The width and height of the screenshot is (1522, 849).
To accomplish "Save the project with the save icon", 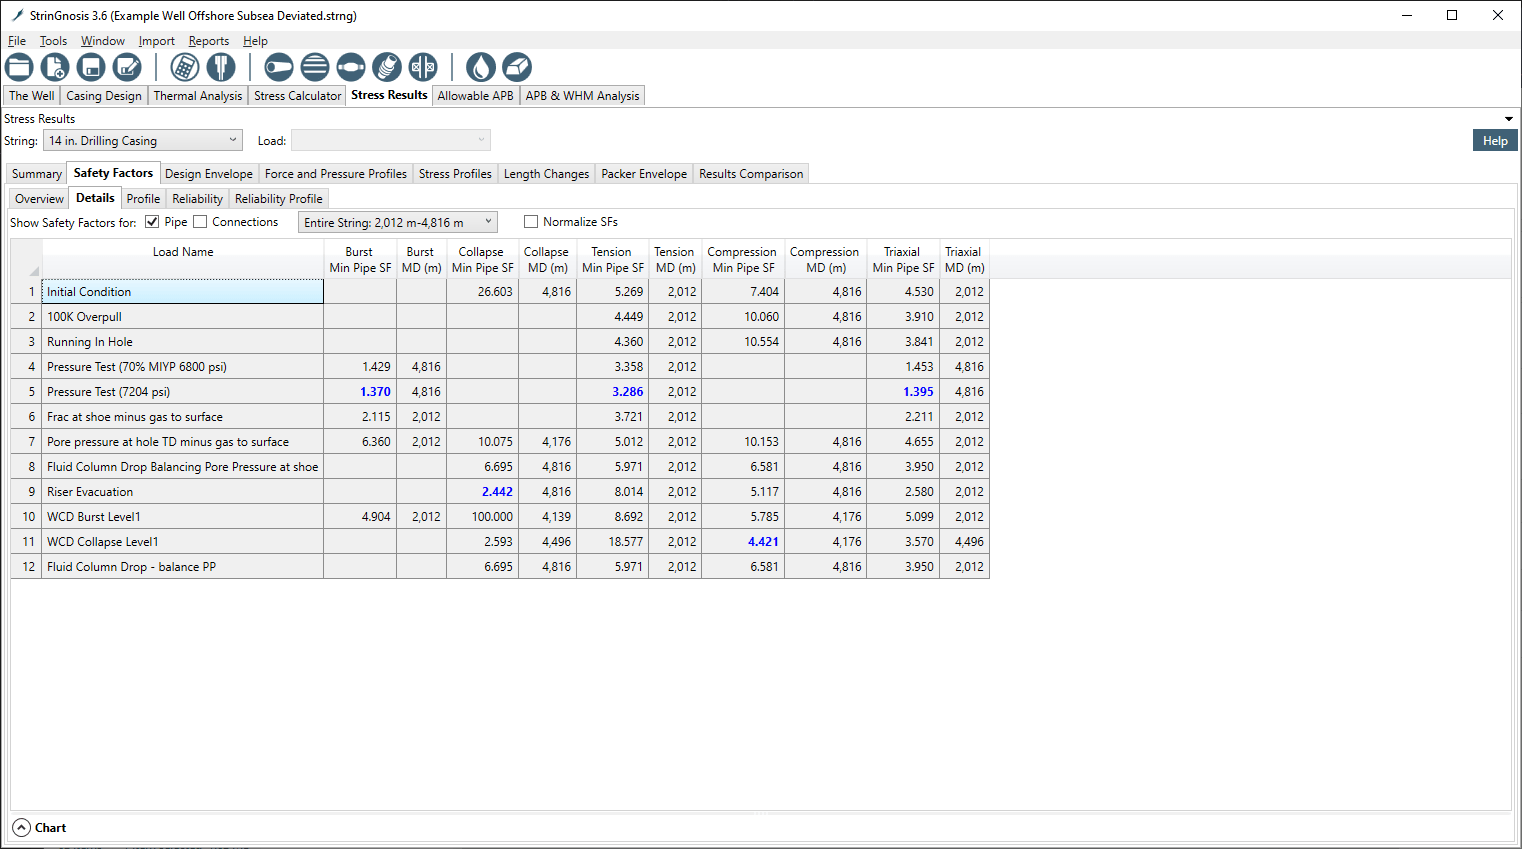I will click(91, 67).
